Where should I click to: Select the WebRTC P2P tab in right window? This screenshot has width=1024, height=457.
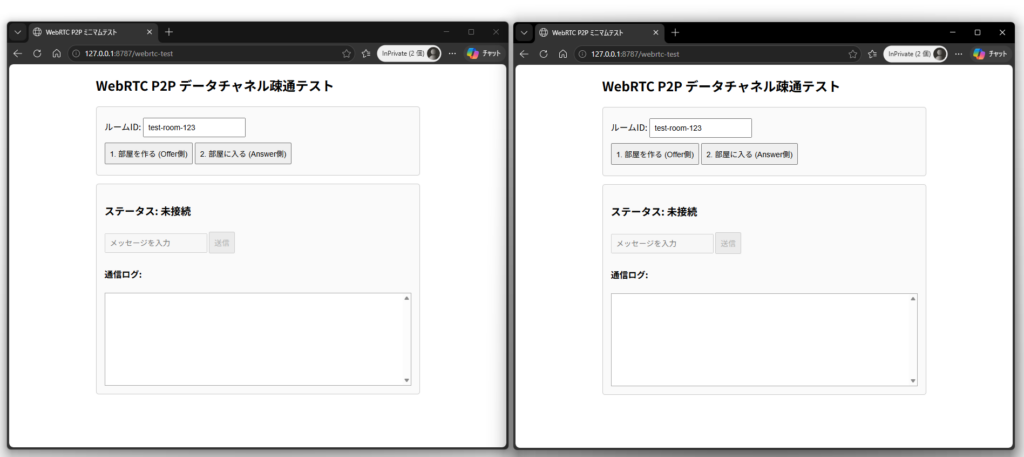[x=598, y=32]
